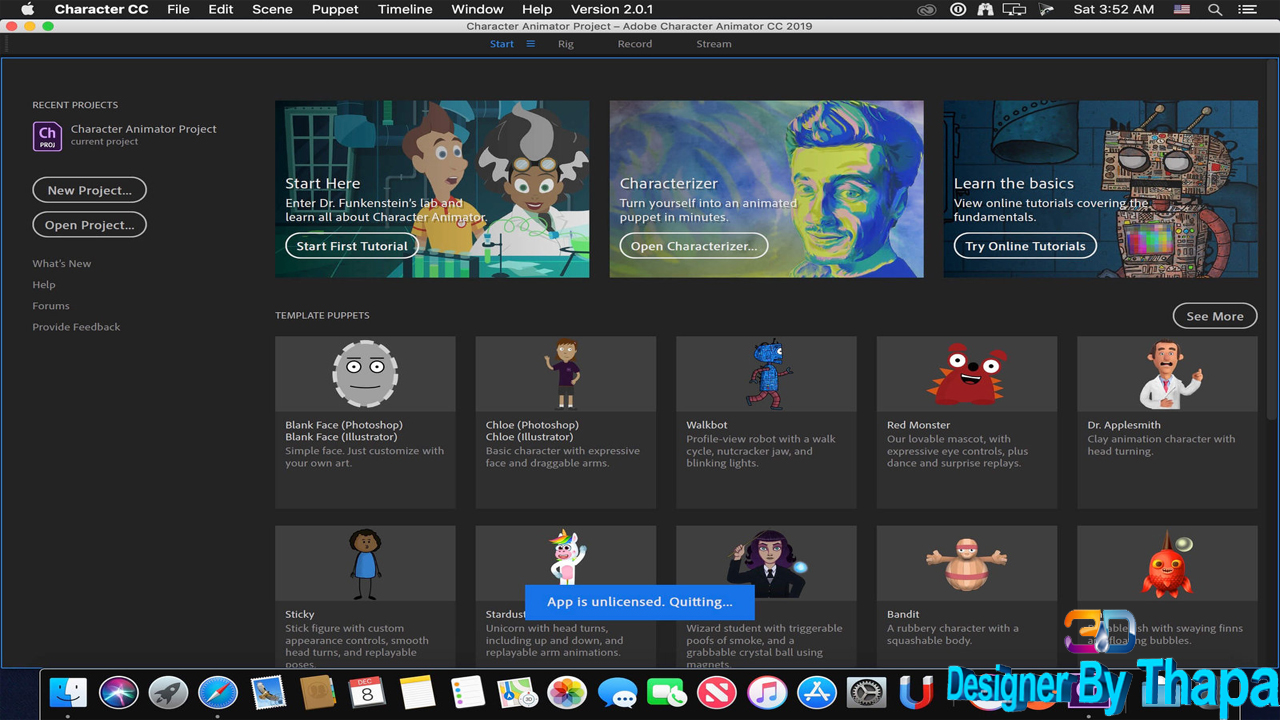Open the Character Animator Project icon
The image size is (1280, 720).
47,135
